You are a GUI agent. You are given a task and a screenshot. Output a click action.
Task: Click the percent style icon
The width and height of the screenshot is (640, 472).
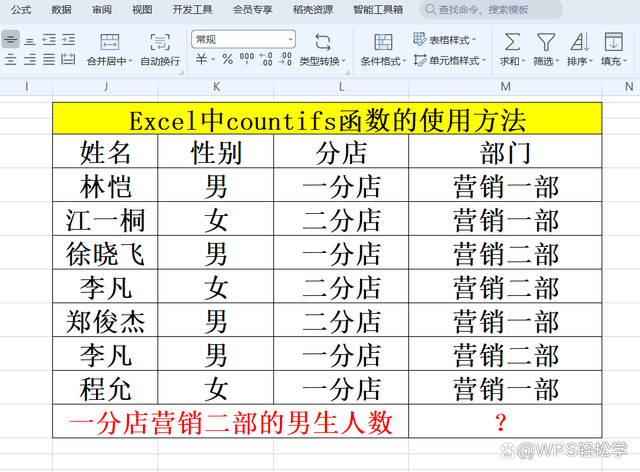(x=227, y=60)
